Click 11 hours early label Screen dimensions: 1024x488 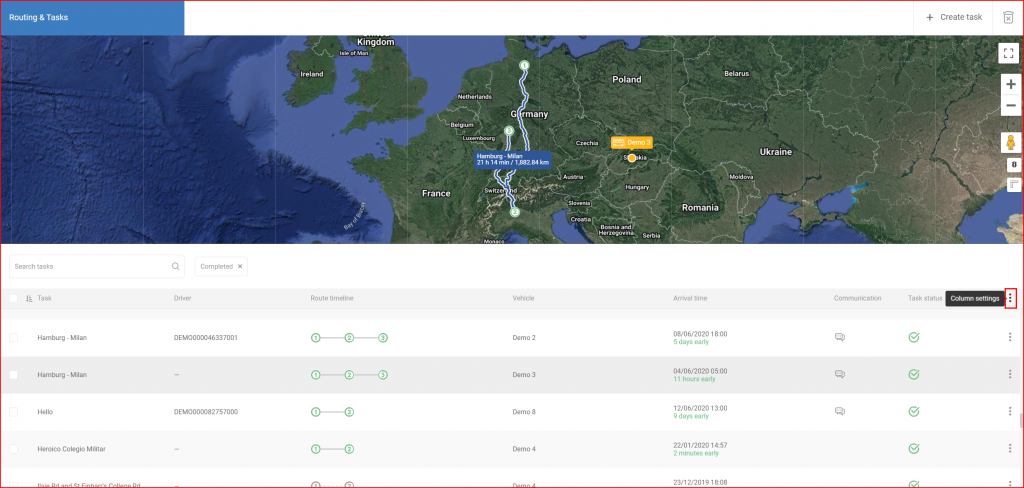coord(694,379)
